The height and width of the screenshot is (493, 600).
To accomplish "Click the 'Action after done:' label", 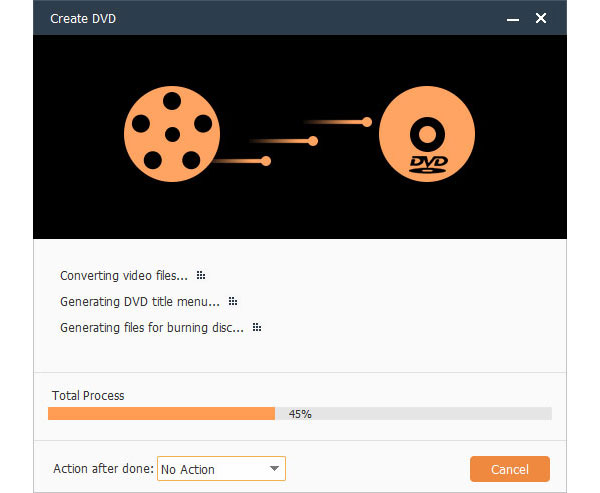I will [x=103, y=469].
